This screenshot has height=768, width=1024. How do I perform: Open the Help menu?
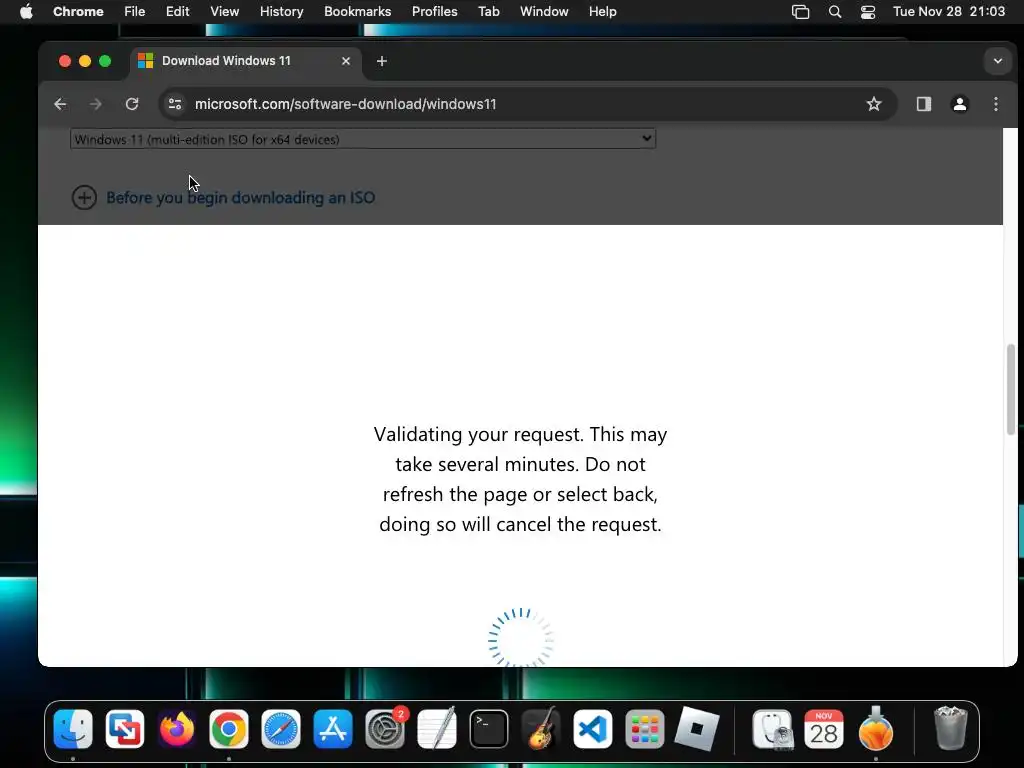point(602,12)
